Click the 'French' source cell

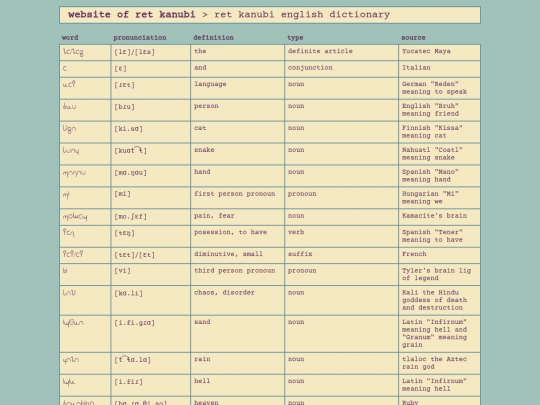440,255
